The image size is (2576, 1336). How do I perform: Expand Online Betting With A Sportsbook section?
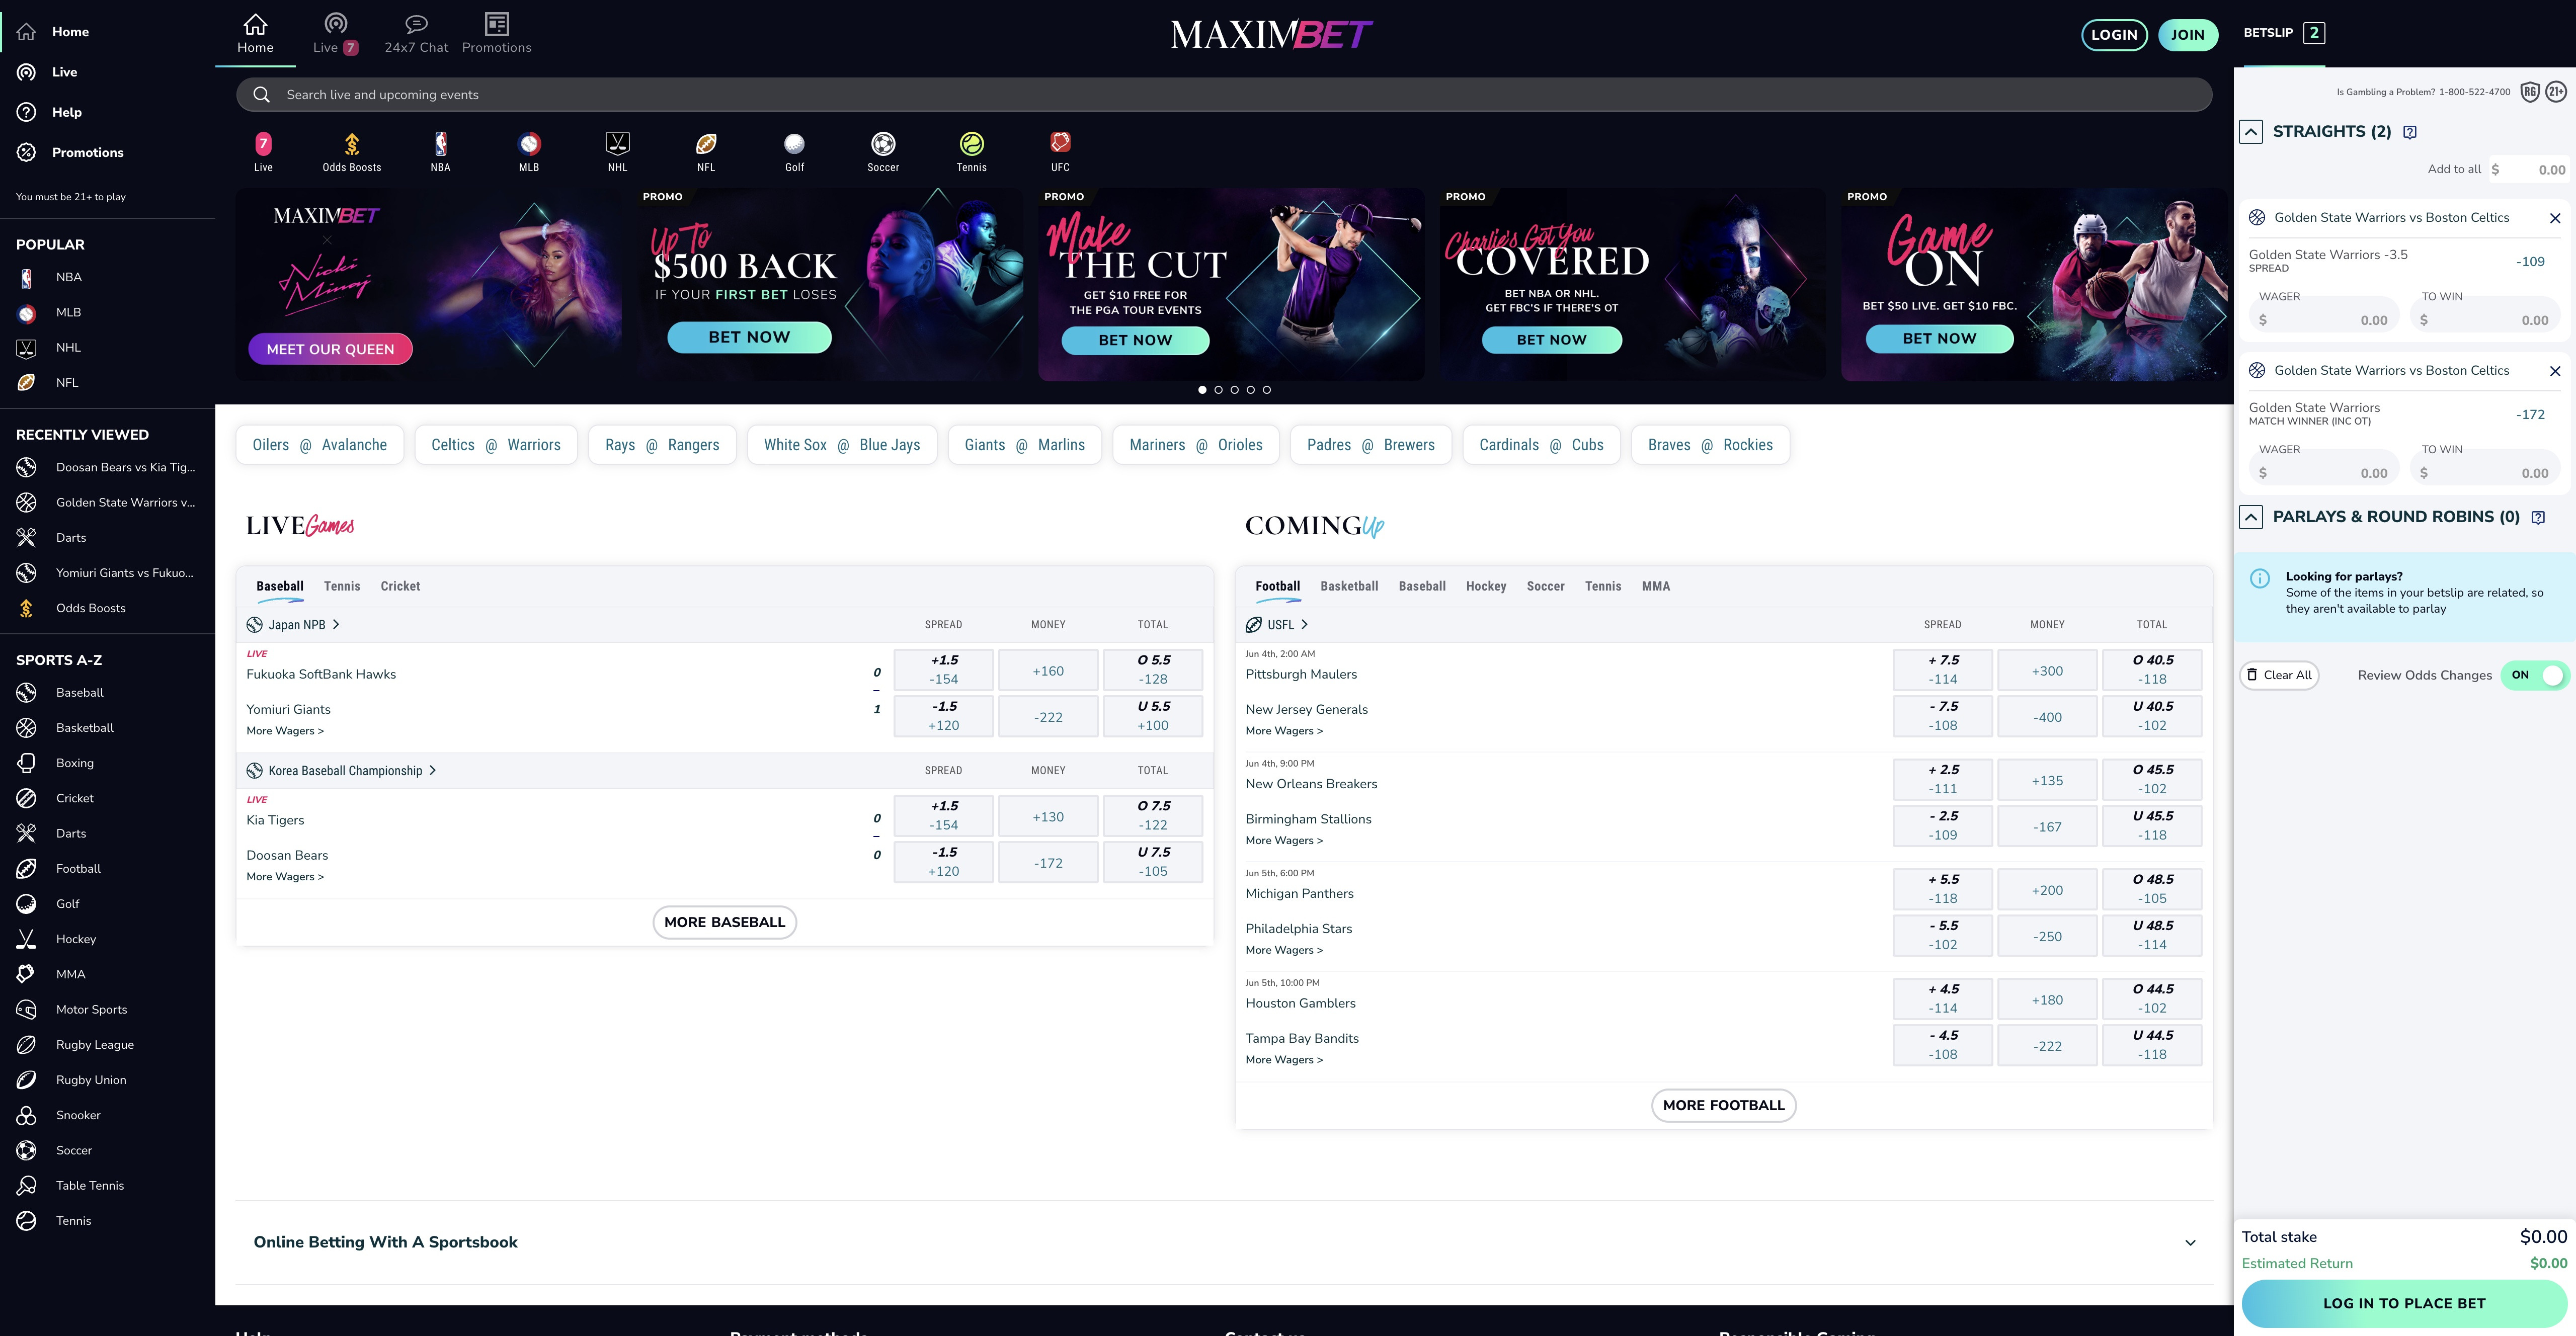coord(2190,1243)
